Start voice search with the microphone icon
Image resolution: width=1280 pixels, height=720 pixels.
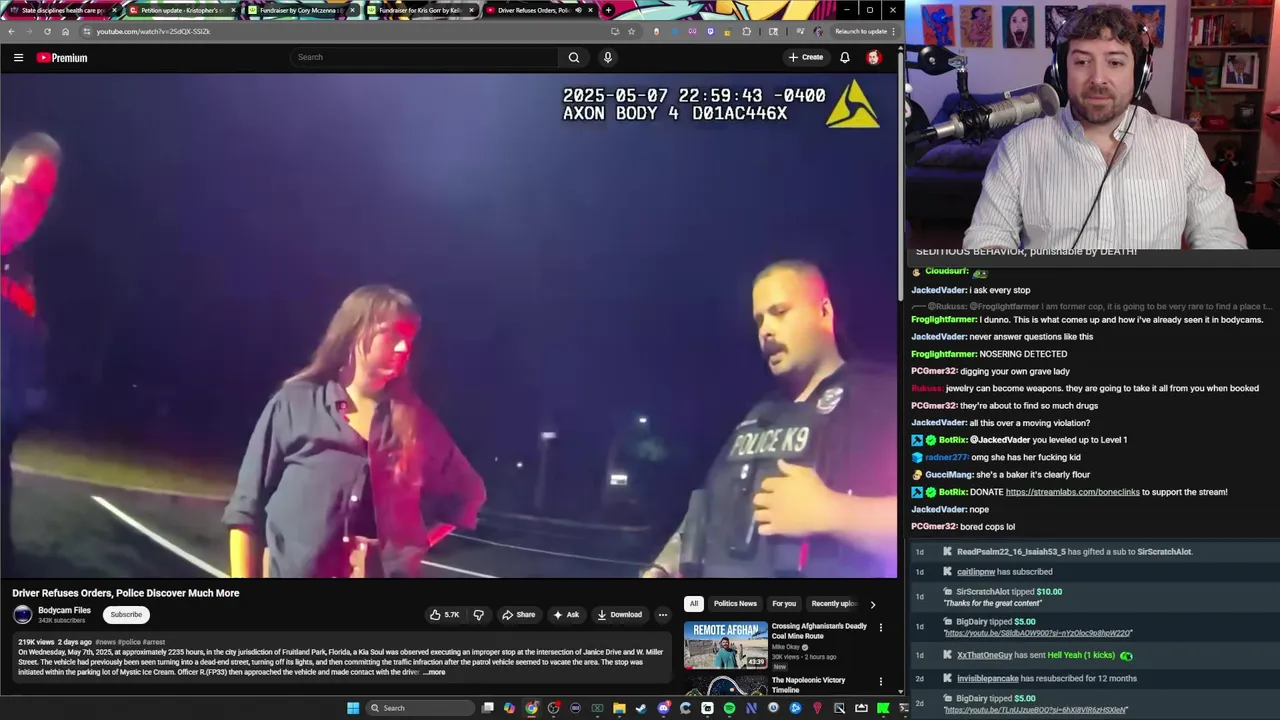(x=607, y=57)
